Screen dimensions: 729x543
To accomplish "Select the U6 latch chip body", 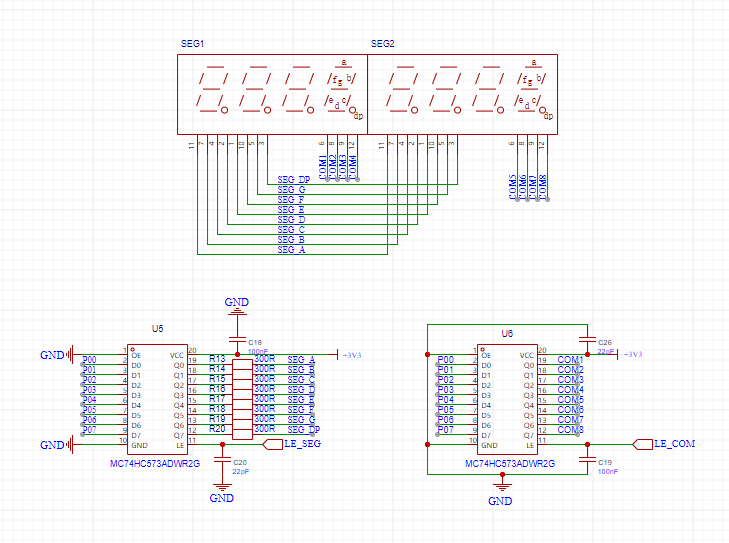I will coord(507,400).
